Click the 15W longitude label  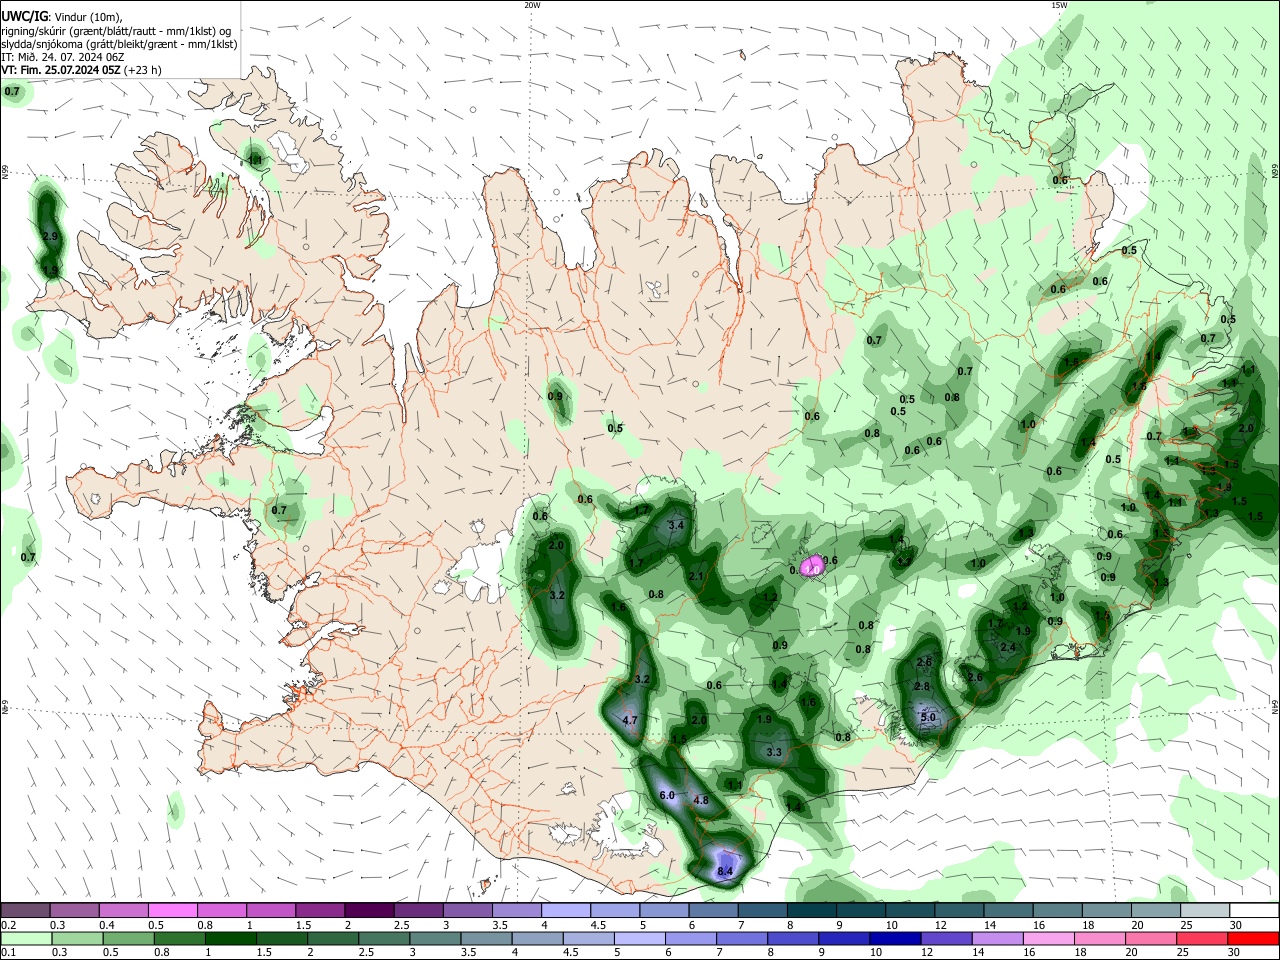1059,5
